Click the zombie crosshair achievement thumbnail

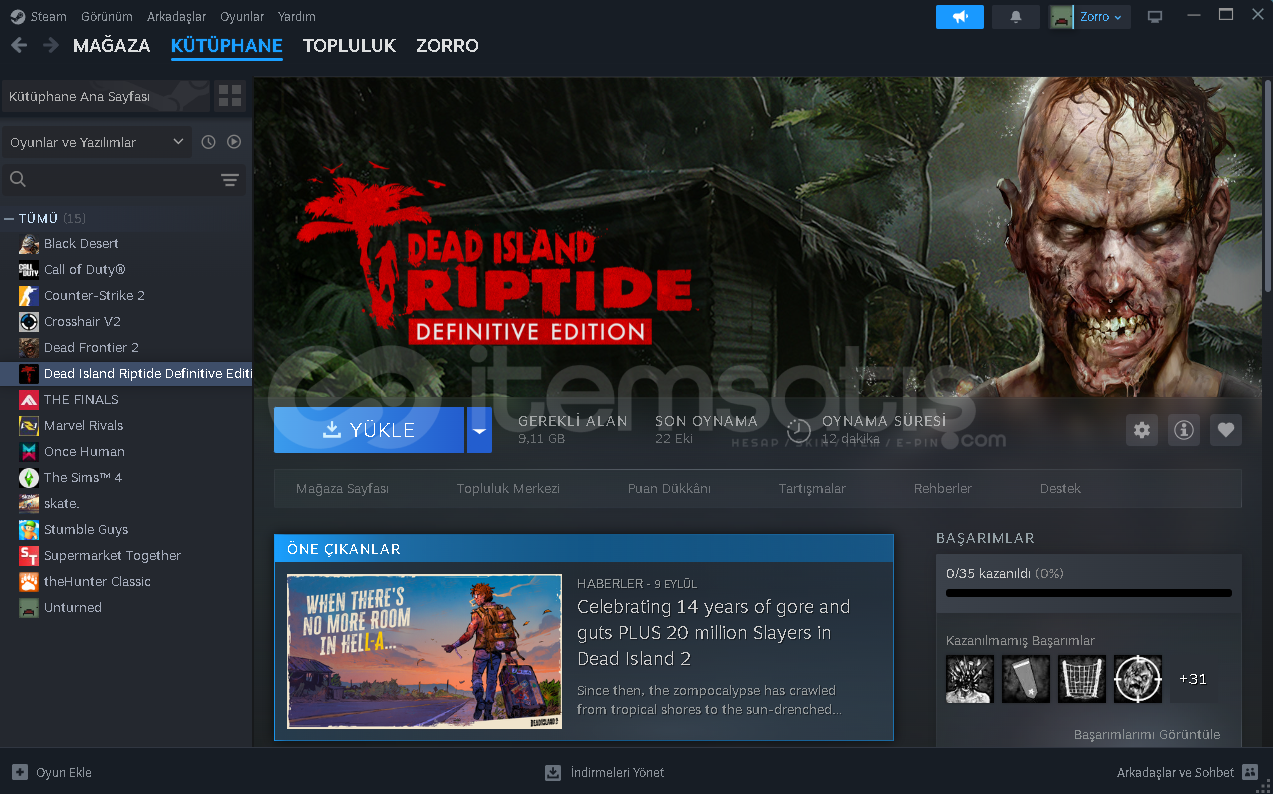pyautogui.click(x=1138, y=679)
